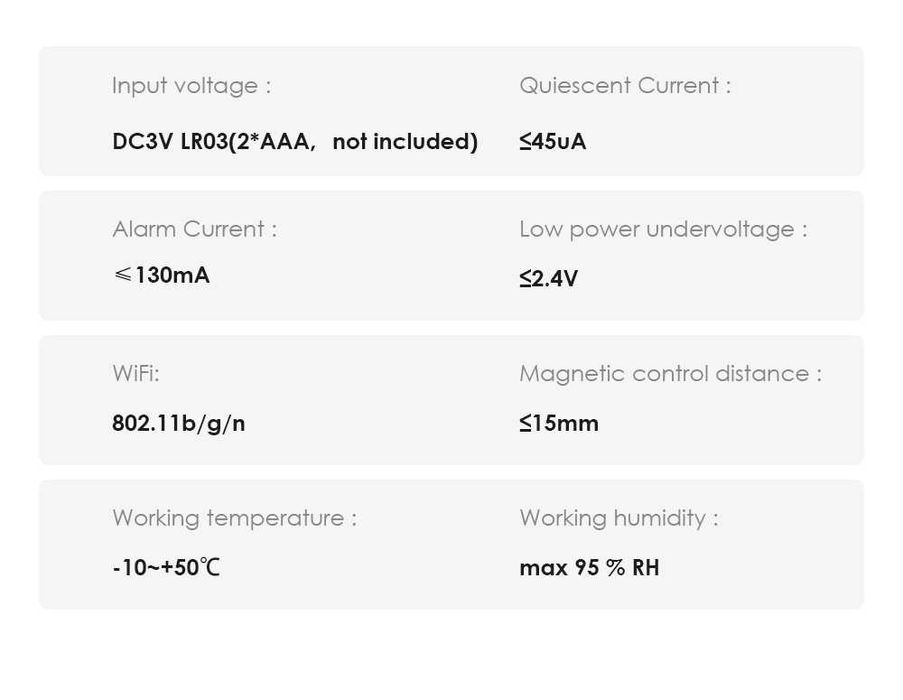Select the 802.11b/g/n value
This screenshot has height=700, width=903.
[178, 423]
